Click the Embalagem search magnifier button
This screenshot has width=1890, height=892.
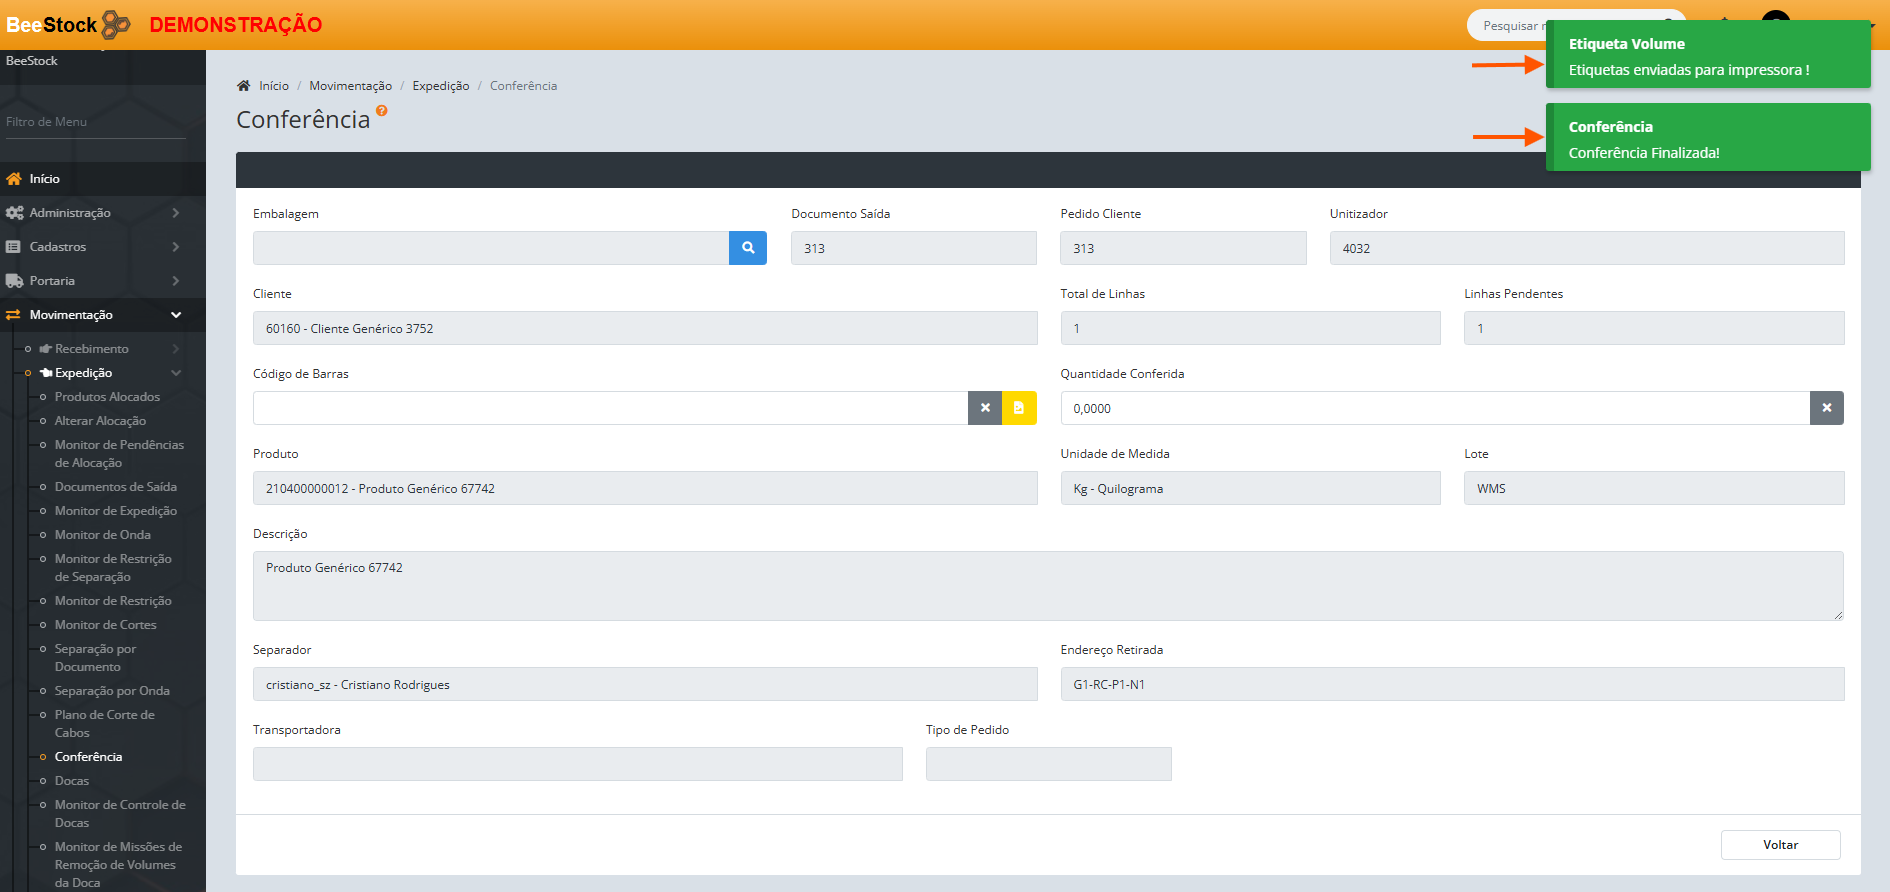tap(747, 248)
